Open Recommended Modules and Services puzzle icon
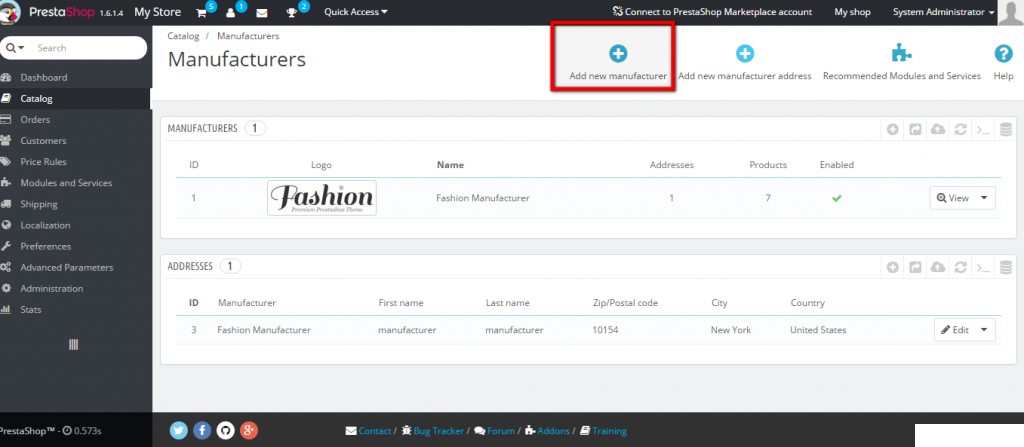Screen dimensions: 1024x447 pos(902,54)
